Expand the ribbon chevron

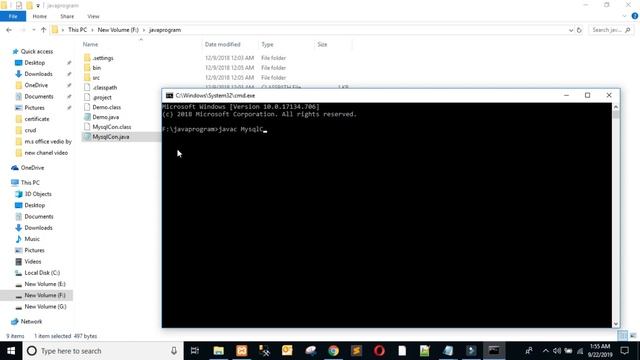pos(624,16)
